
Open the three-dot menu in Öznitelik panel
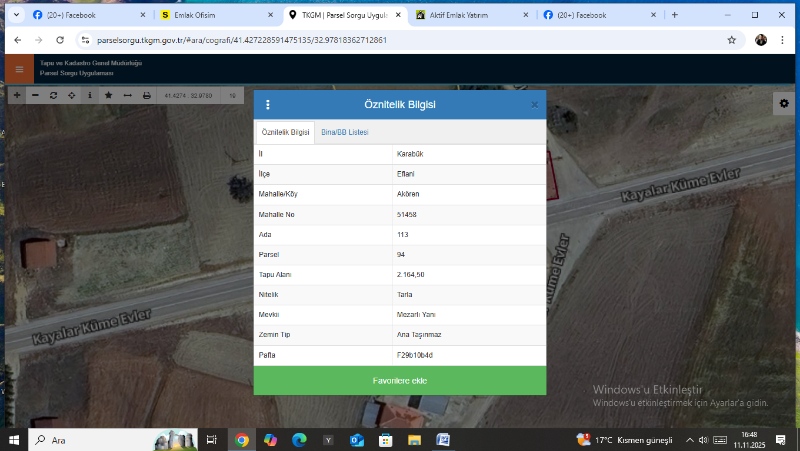click(x=268, y=104)
